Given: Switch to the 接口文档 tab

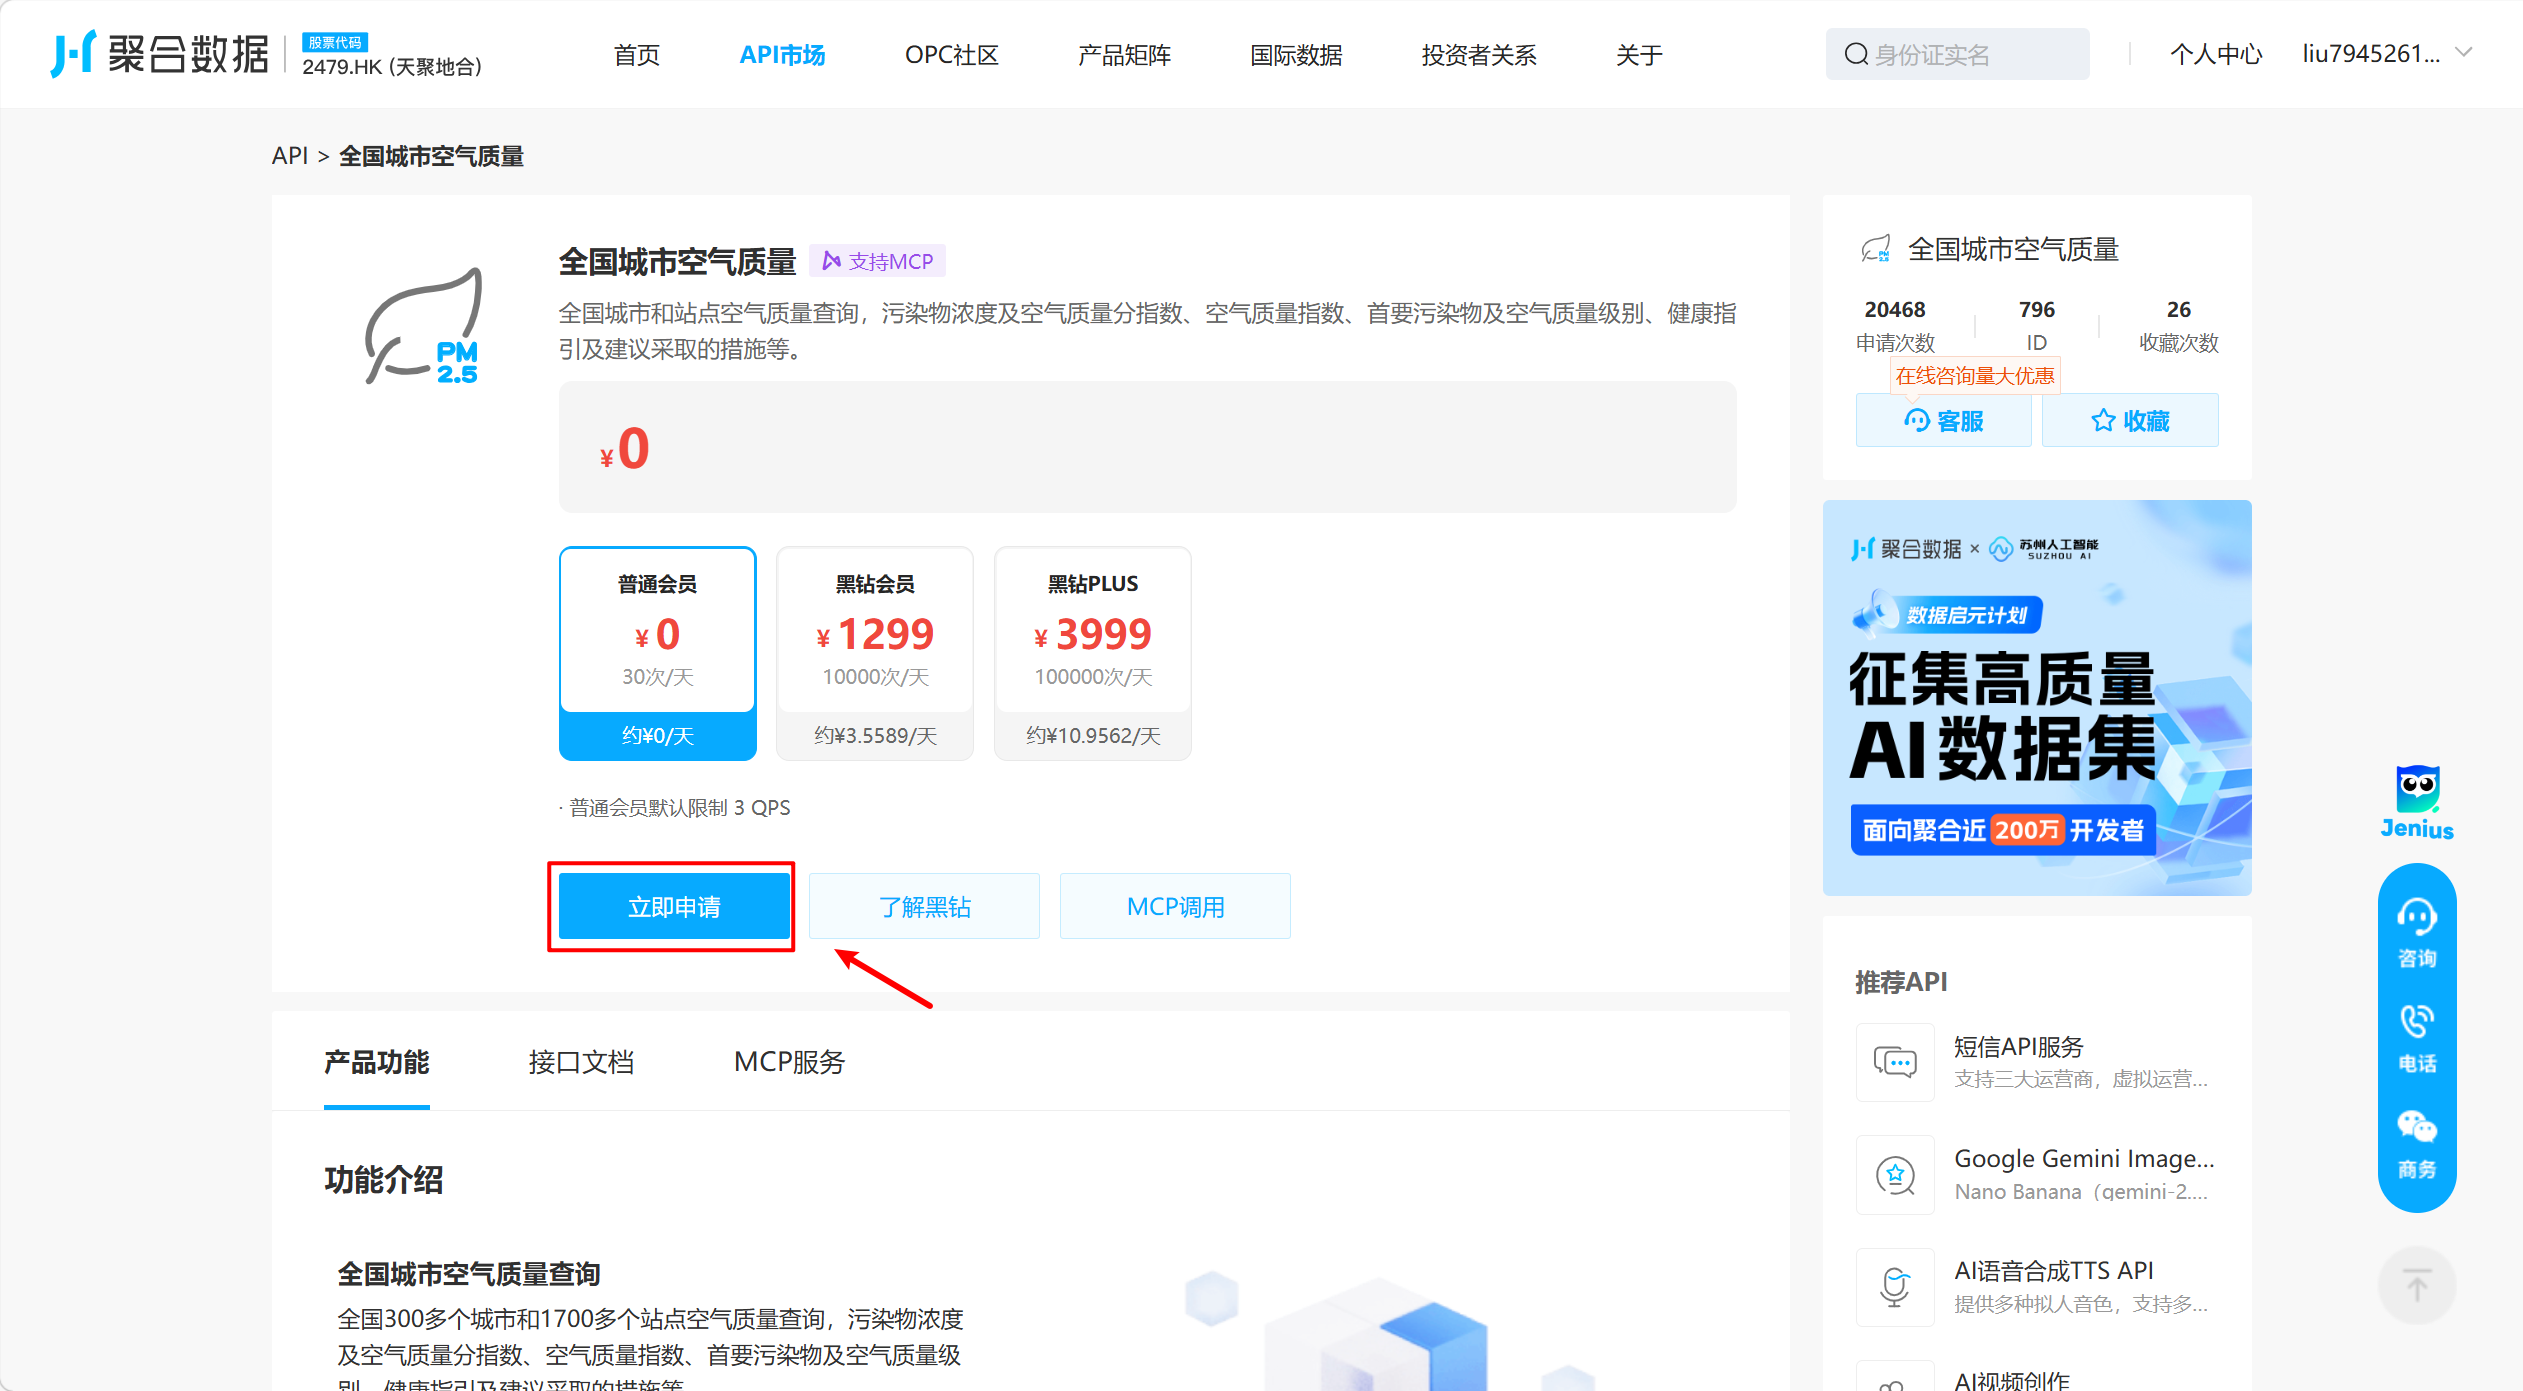Looking at the screenshot, I should pos(580,1062).
